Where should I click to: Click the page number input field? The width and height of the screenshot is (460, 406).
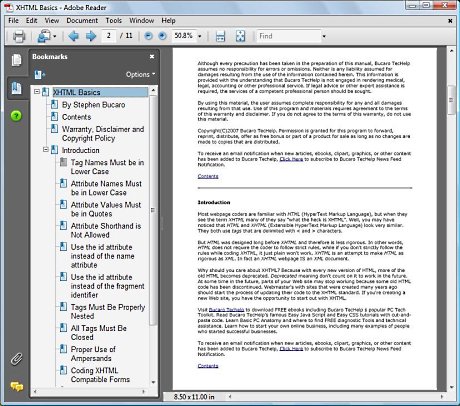(x=109, y=36)
